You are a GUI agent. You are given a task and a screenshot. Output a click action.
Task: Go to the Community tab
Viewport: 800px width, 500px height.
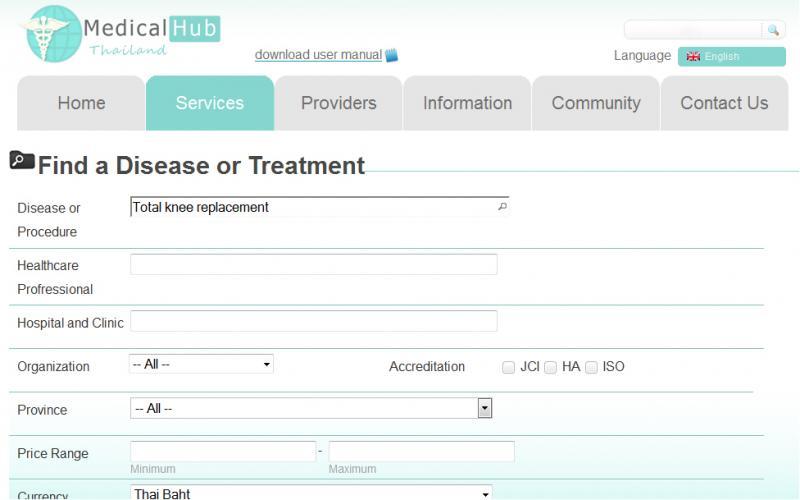pos(595,103)
